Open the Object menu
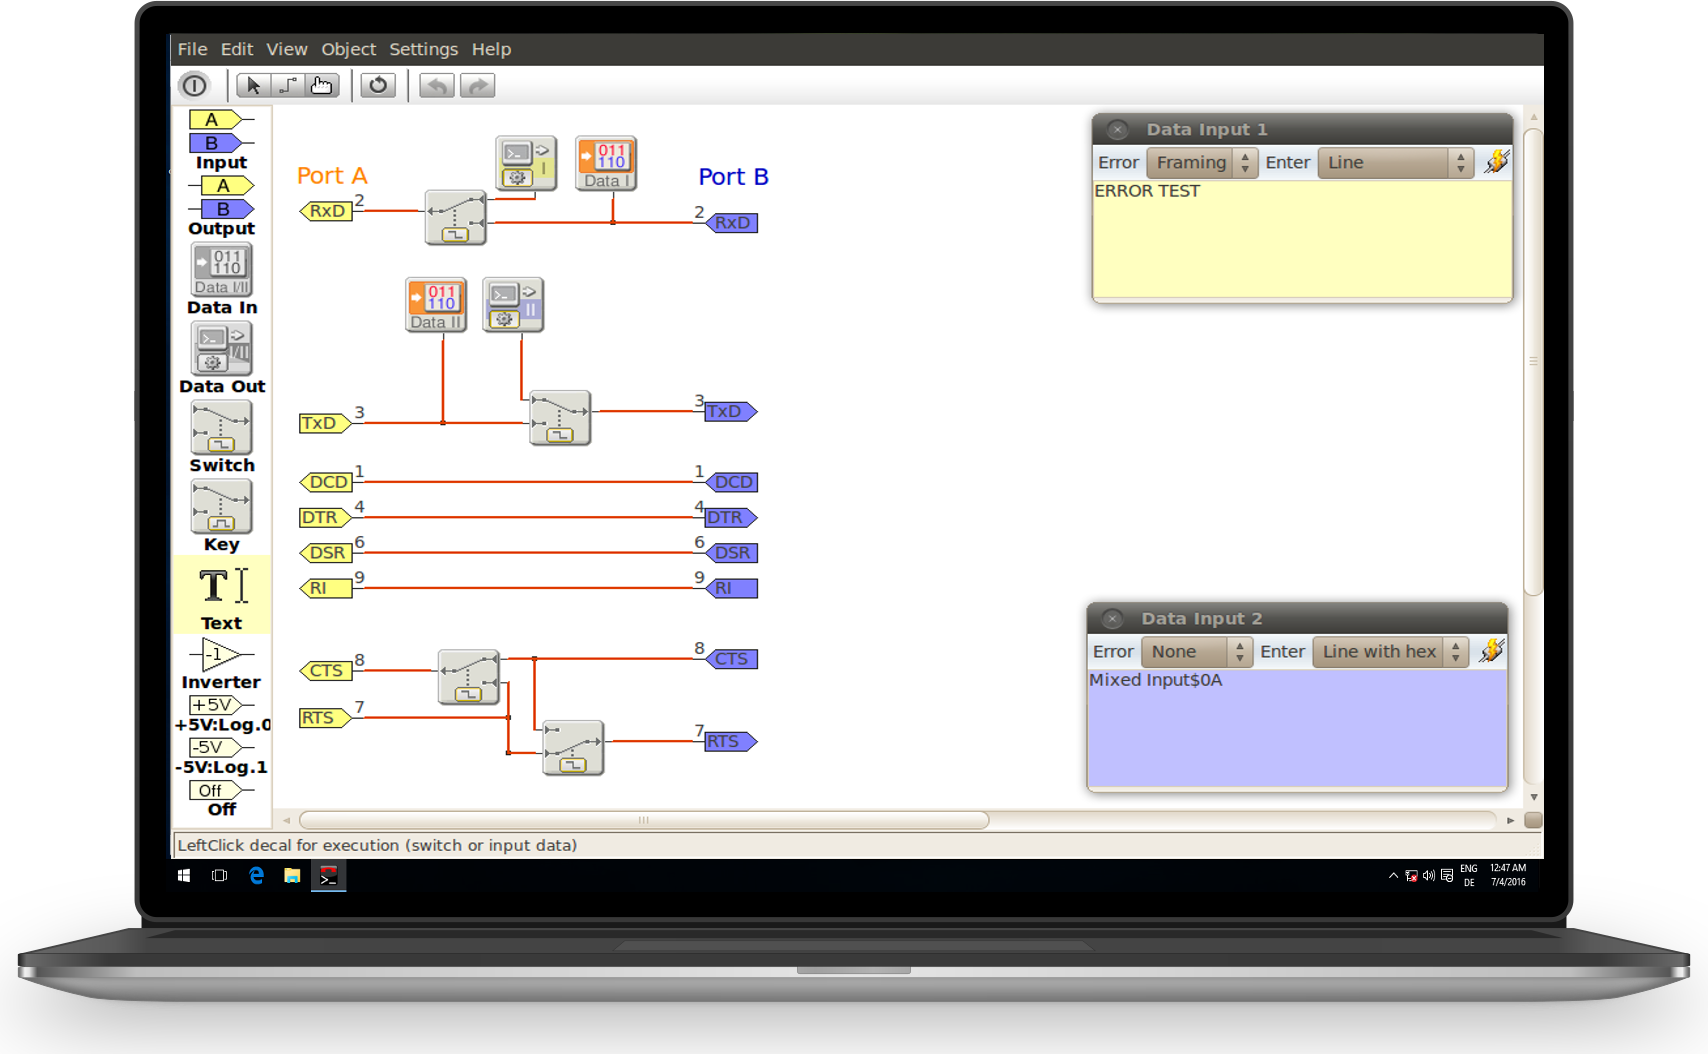The width and height of the screenshot is (1708, 1054). 348,49
